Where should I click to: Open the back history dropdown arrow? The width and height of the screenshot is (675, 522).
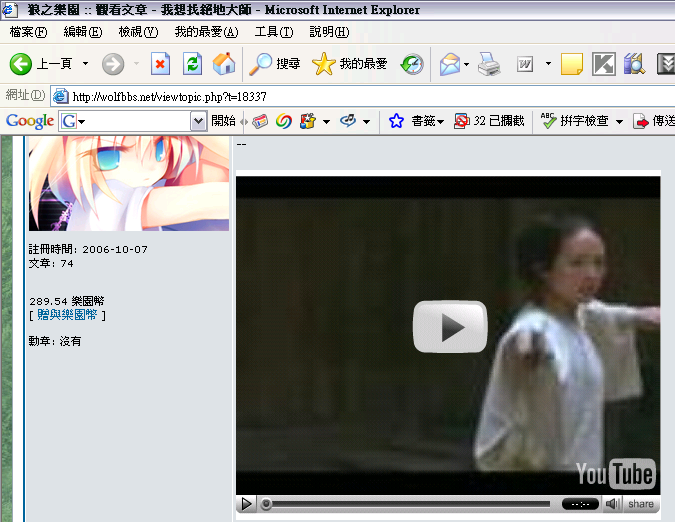tap(85, 64)
